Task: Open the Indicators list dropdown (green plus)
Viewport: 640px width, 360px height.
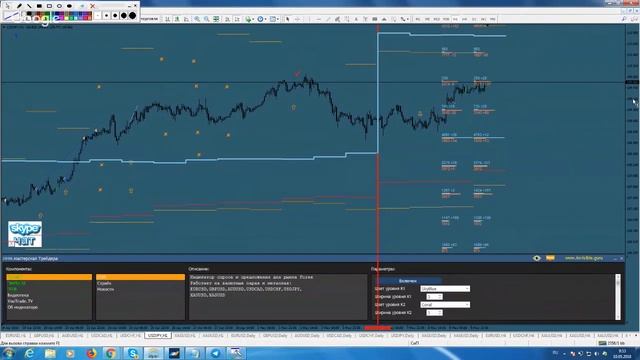Action: coord(249,19)
